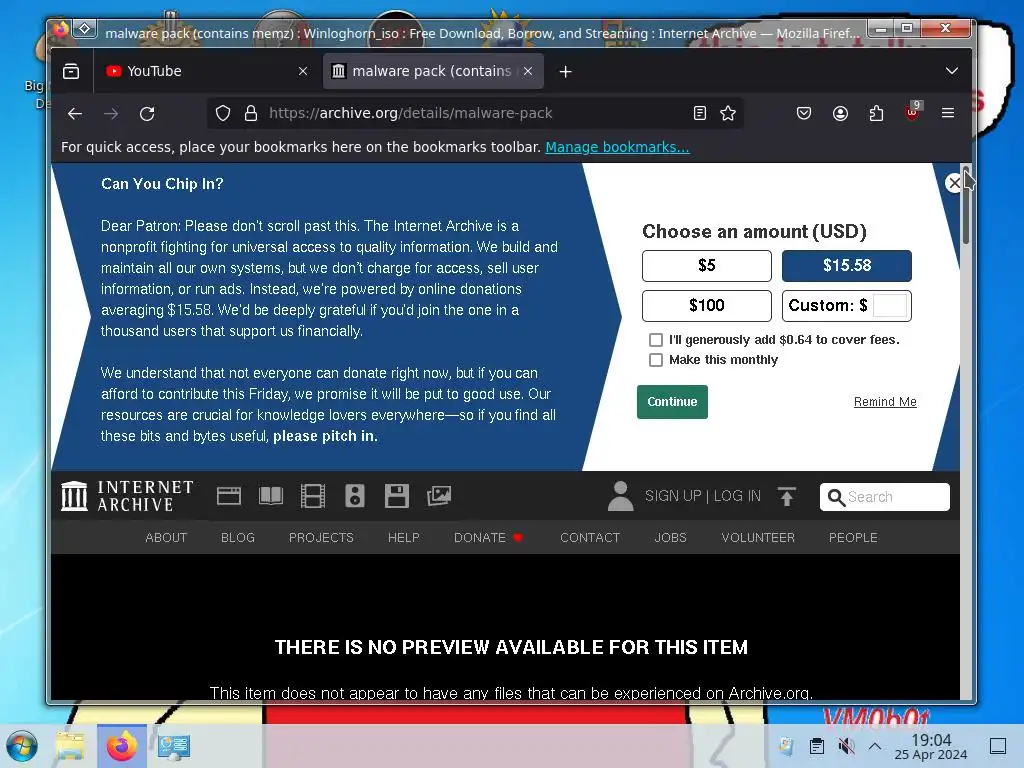Open the Texts book icon
Viewport: 1024px width, 768px height.
pos(270,496)
